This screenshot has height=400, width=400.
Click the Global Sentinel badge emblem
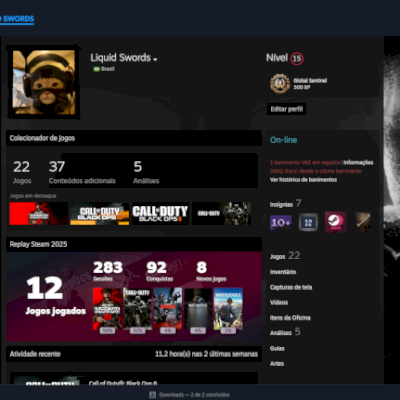[280, 83]
